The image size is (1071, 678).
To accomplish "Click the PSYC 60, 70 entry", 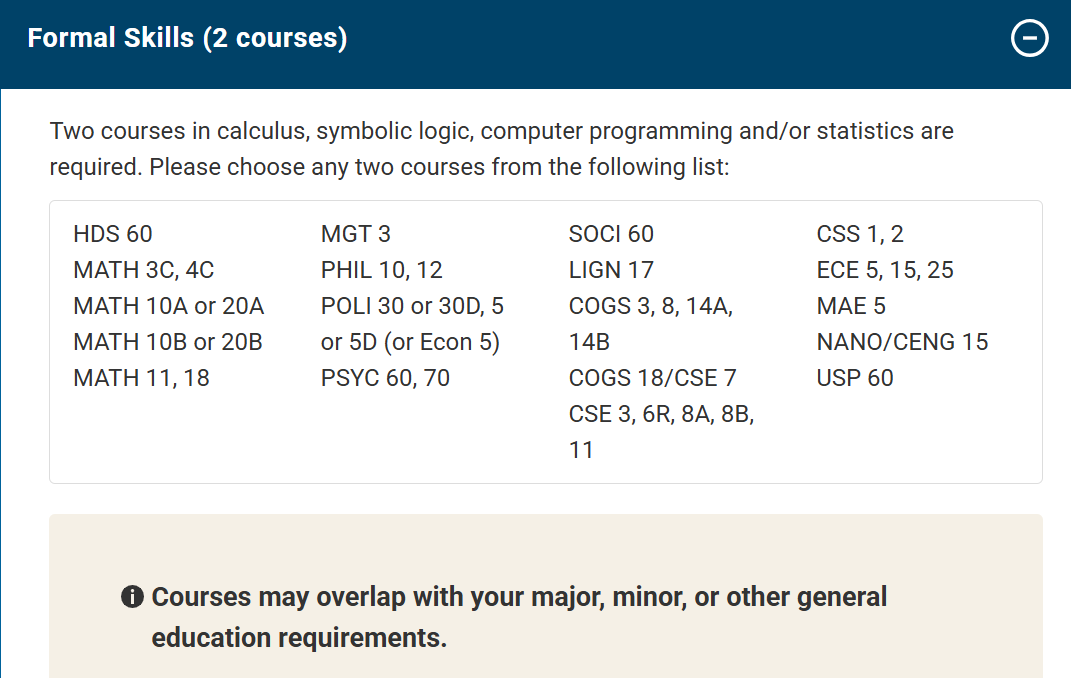I will pos(385,378).
